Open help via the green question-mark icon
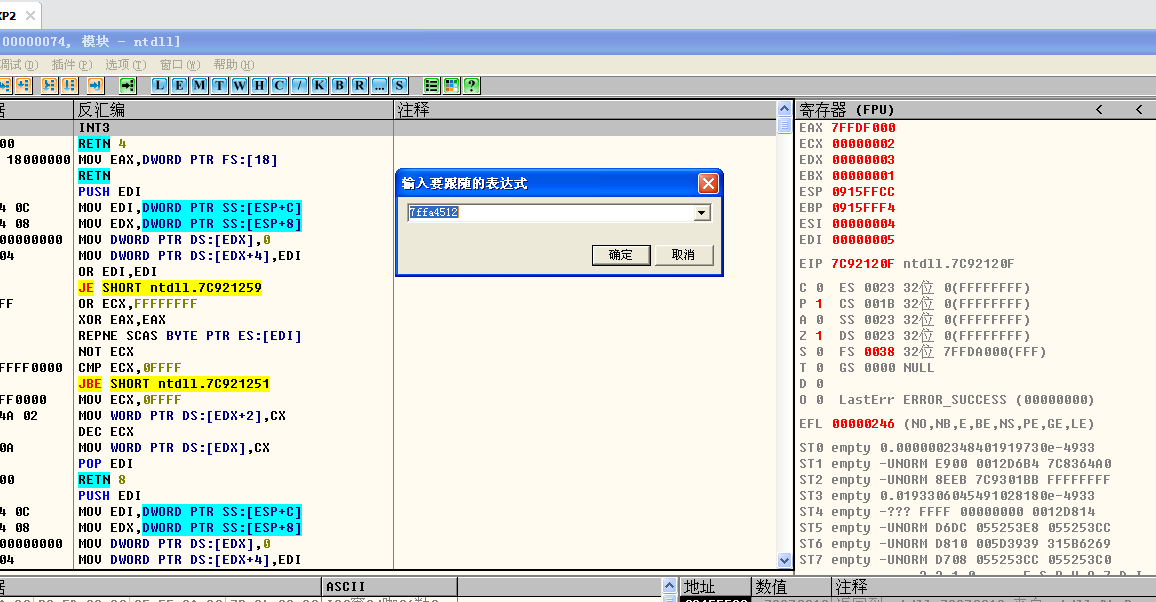 pyautogui.click(x=471, y=85)
